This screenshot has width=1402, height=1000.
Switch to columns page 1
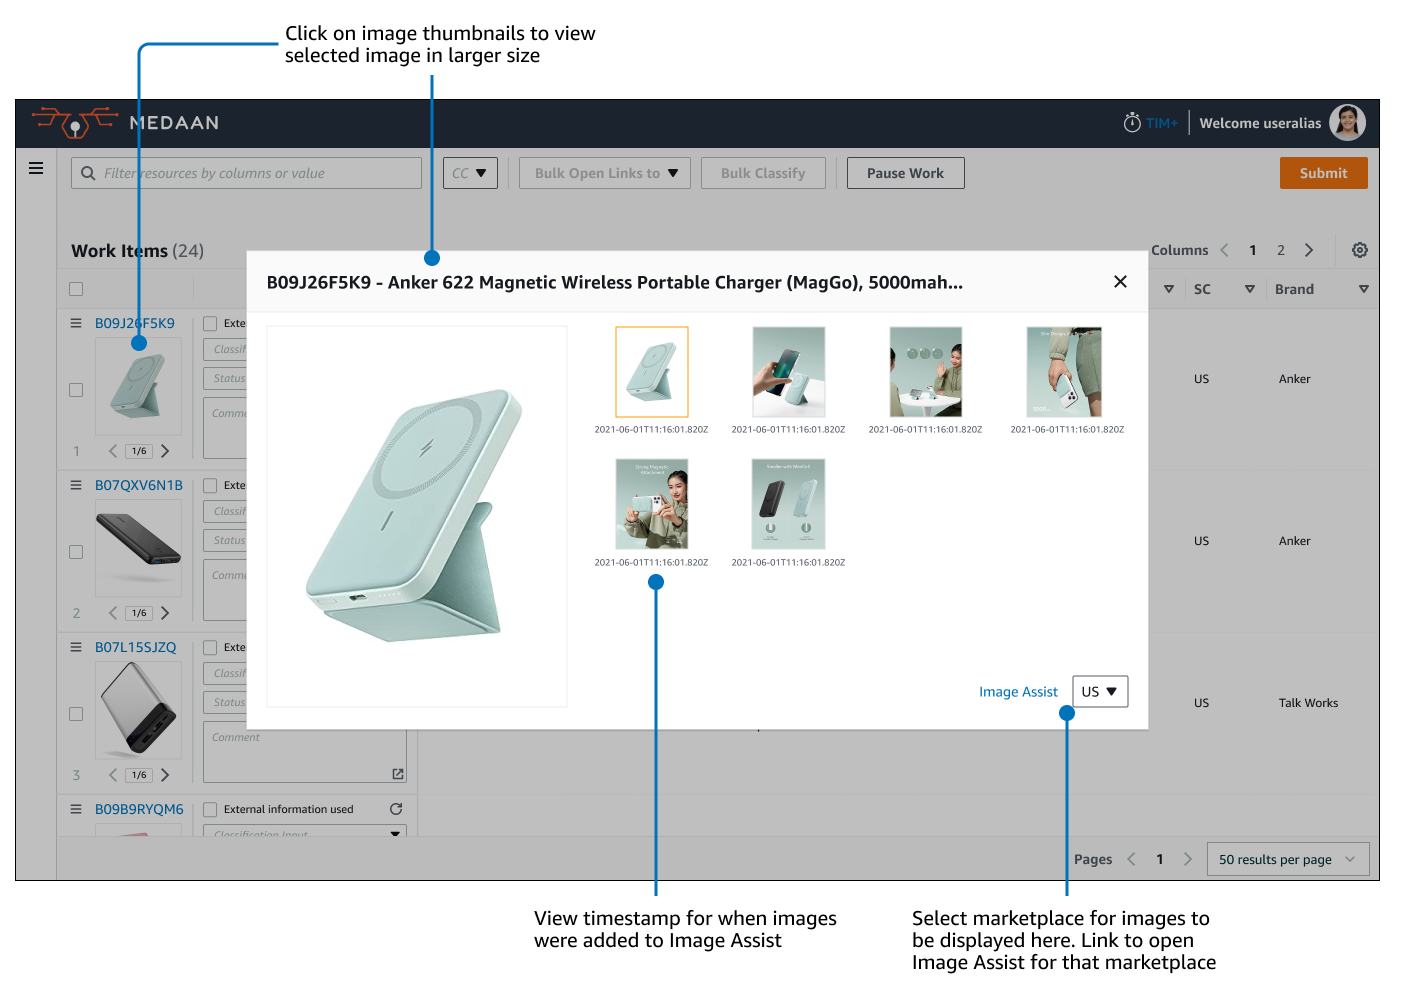tap(1252, 250)
